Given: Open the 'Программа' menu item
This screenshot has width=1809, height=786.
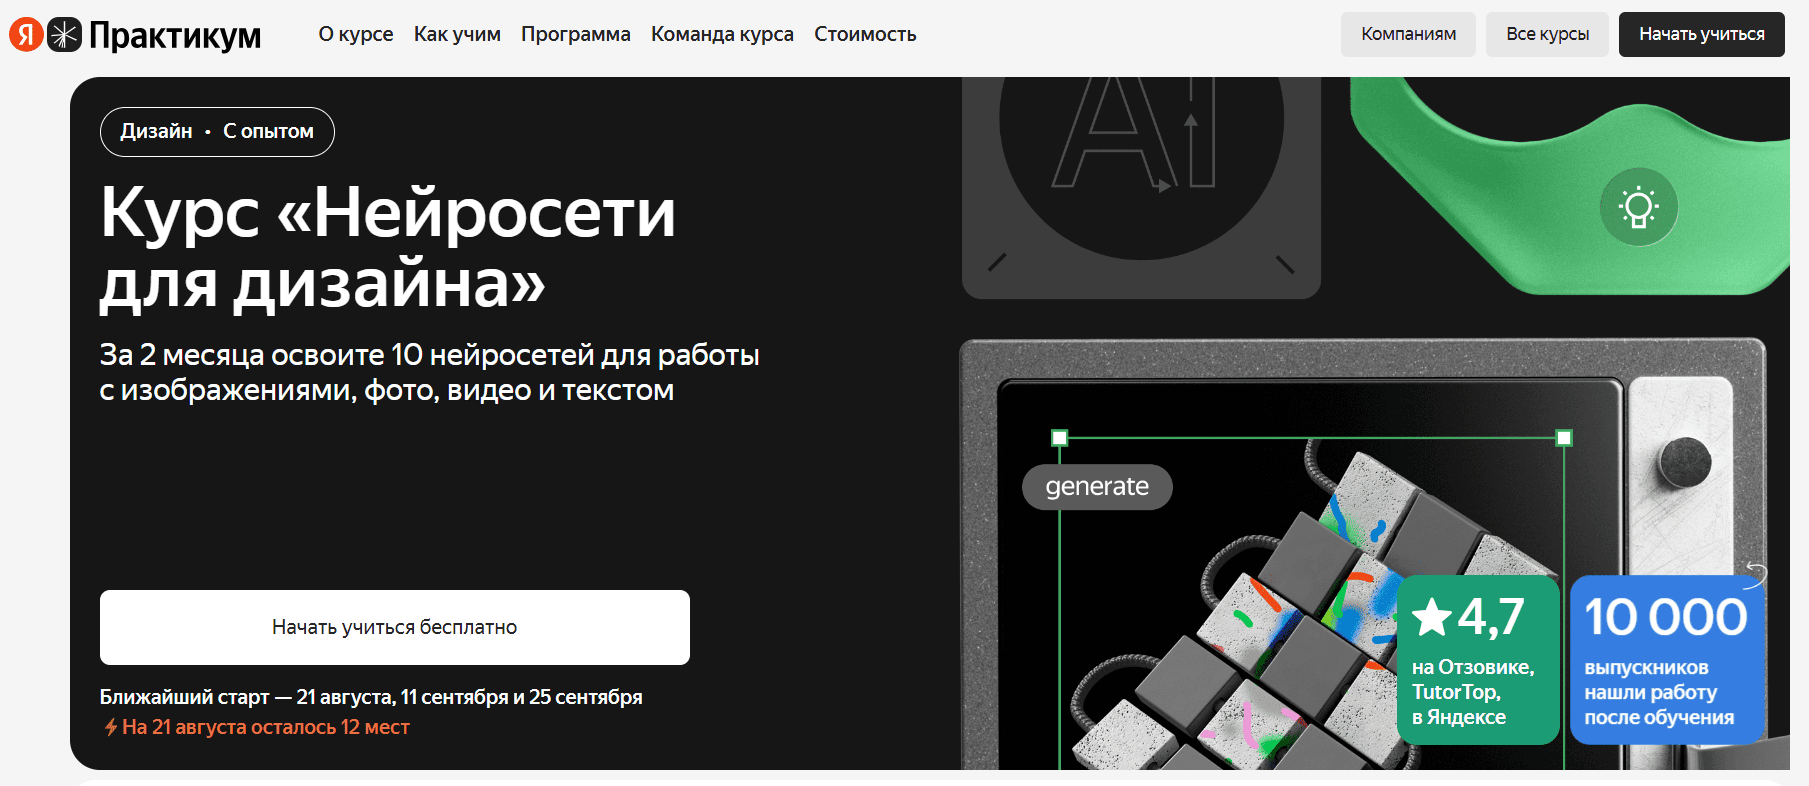Looking at the screenshot, I should coord(576,34).
